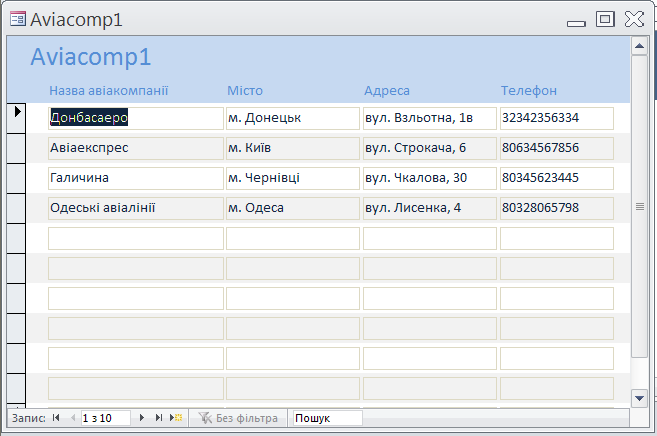Image resolution: width=657 pixels, height=436 pixels.
Task: Click the city field 'м. Чернівці'
Action: (293, 178)
